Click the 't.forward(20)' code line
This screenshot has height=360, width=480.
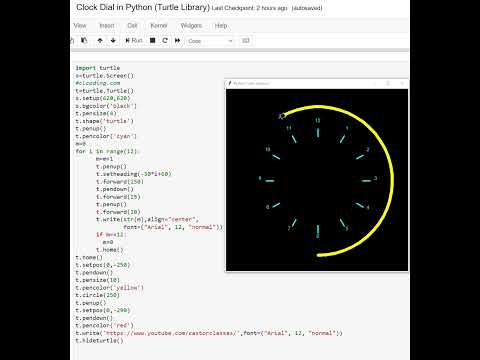click(x=118, y=212)
